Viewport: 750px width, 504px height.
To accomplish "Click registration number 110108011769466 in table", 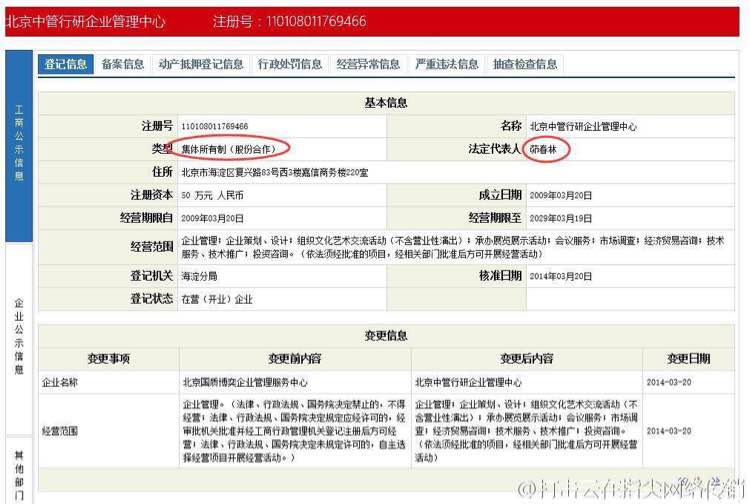I will [x=214, y=126].
